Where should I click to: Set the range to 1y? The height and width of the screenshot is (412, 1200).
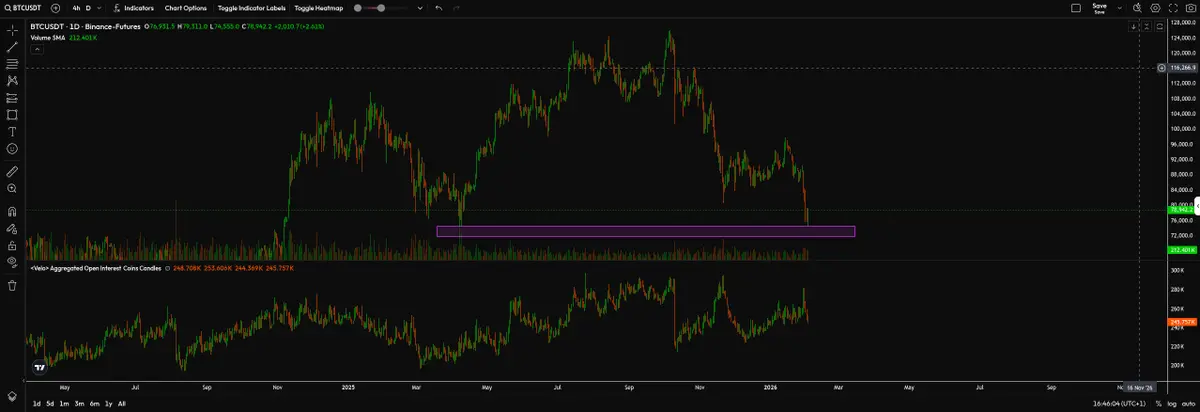point(108,403)
